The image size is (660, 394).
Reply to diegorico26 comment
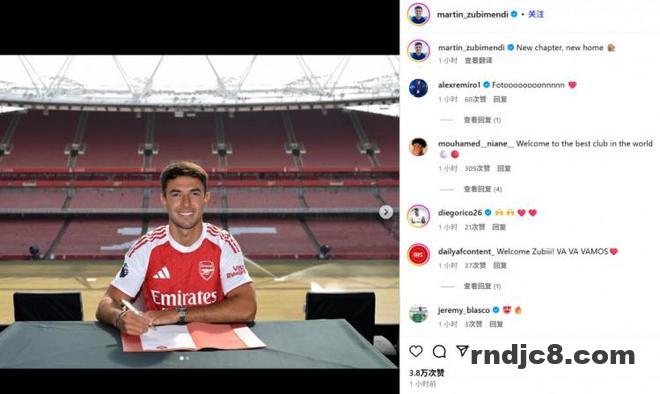tap(499, 227)
